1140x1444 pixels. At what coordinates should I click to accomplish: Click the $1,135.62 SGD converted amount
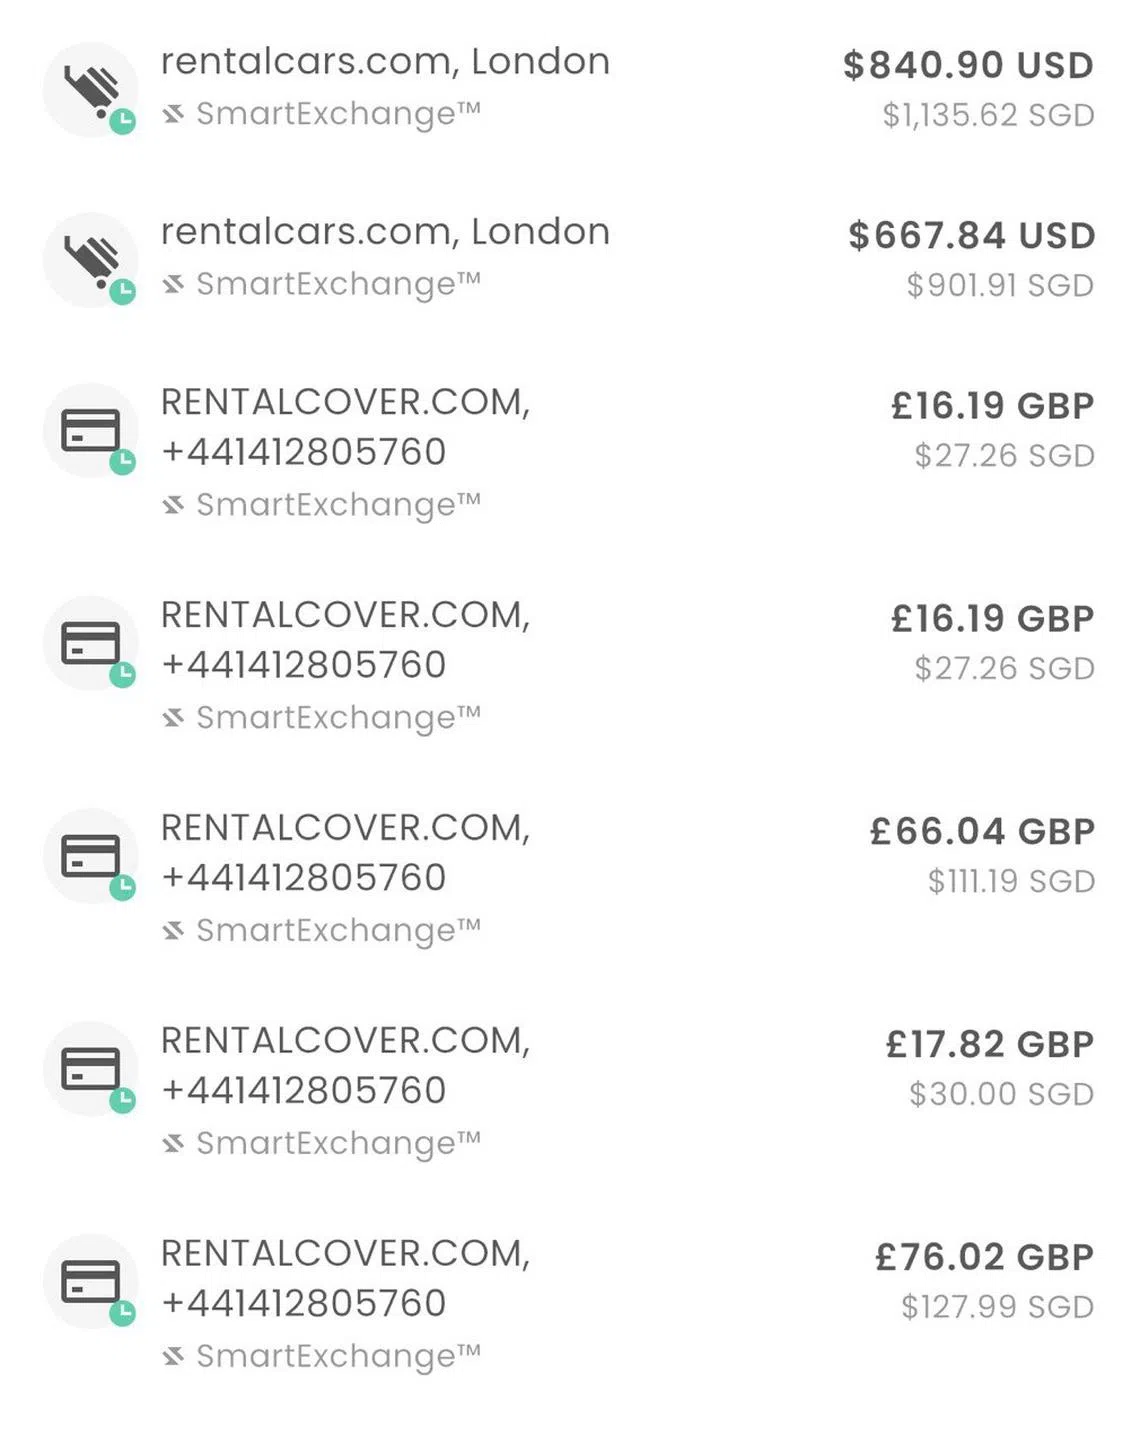(x=987, y=115)
